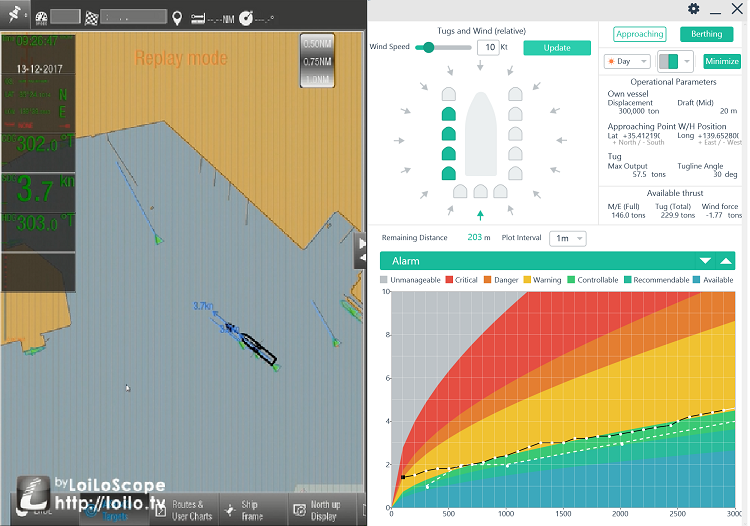Enable the middle starboard-side tug

[x=515, y=134]
